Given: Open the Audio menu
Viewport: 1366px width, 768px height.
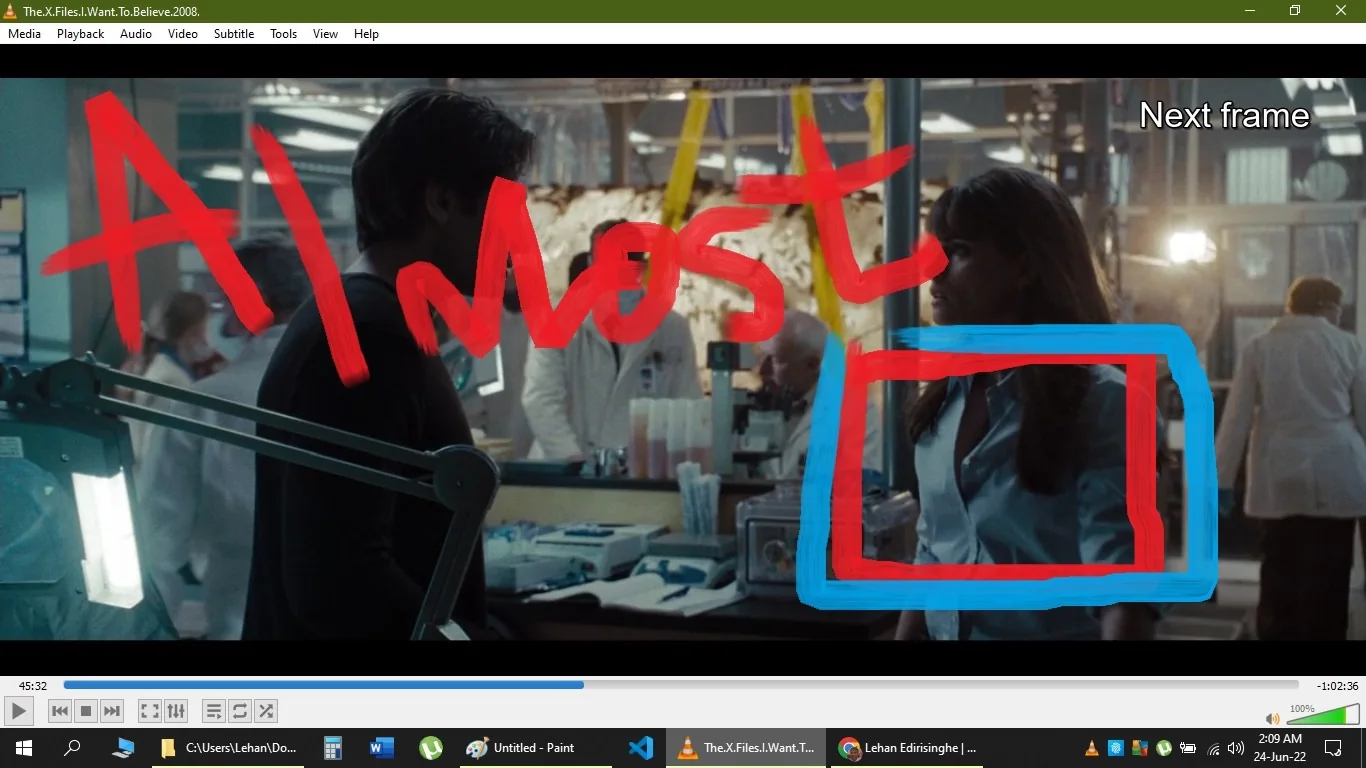Looking at the screenshot, I should (136, 33).
